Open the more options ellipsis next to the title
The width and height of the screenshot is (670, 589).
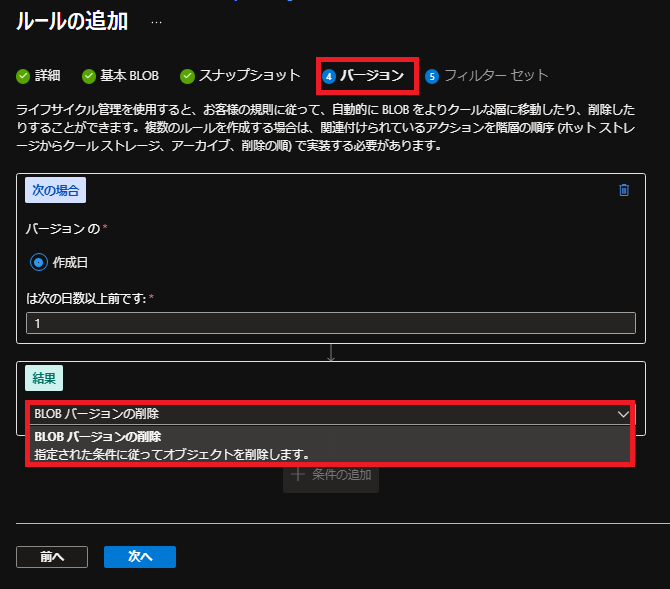pos(156,22)
